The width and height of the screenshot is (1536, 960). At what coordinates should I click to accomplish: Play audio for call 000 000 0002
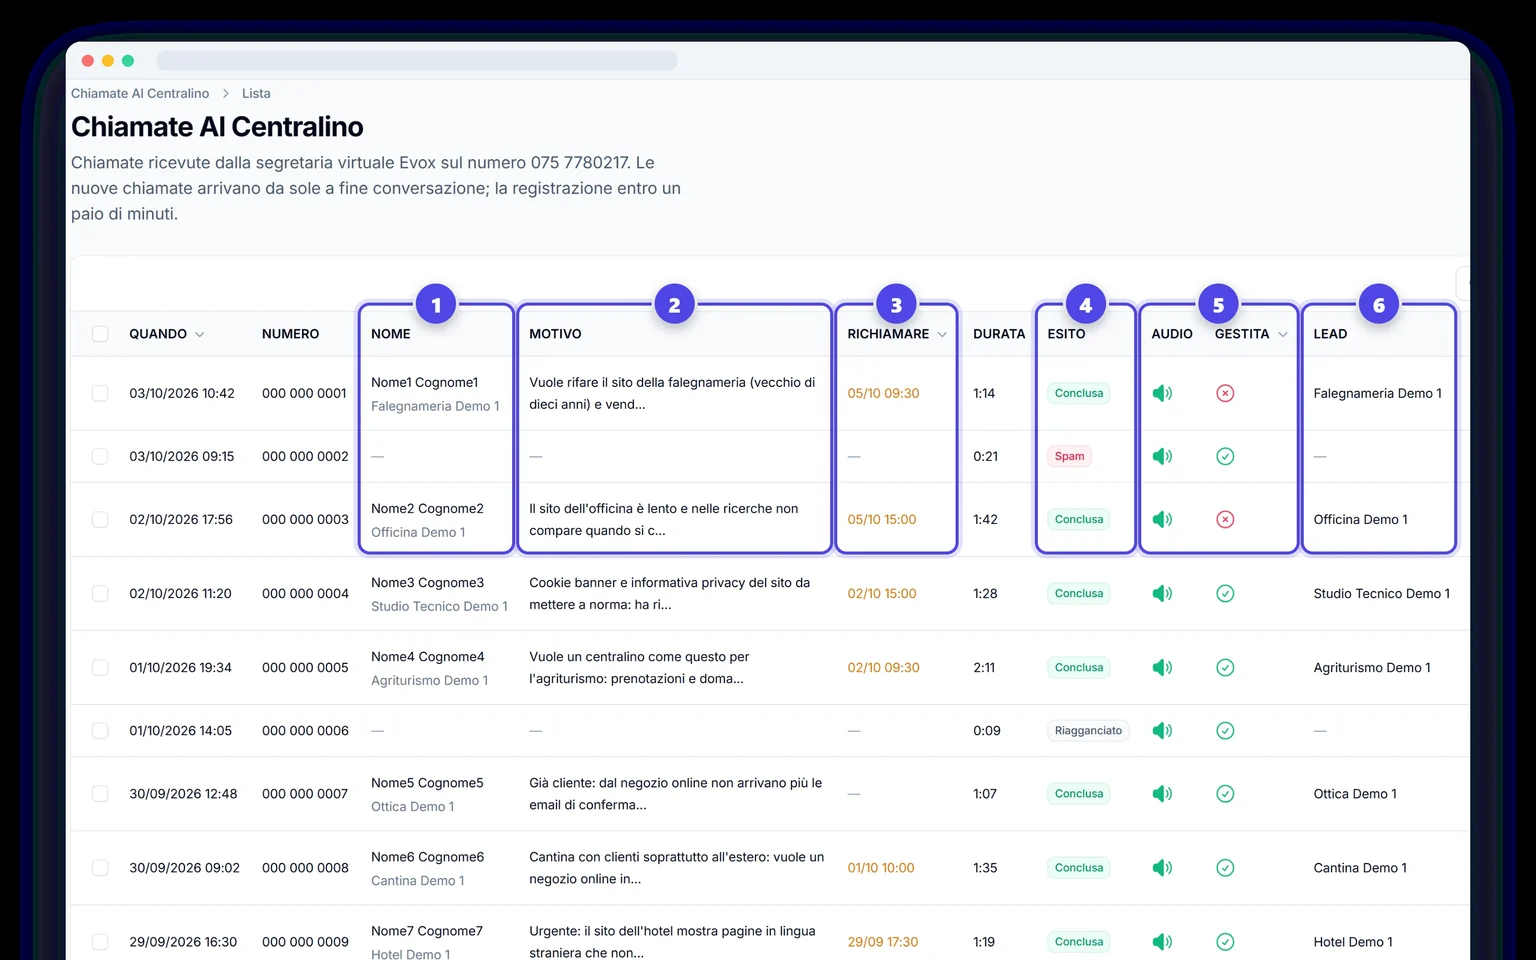pos(1162,456)
